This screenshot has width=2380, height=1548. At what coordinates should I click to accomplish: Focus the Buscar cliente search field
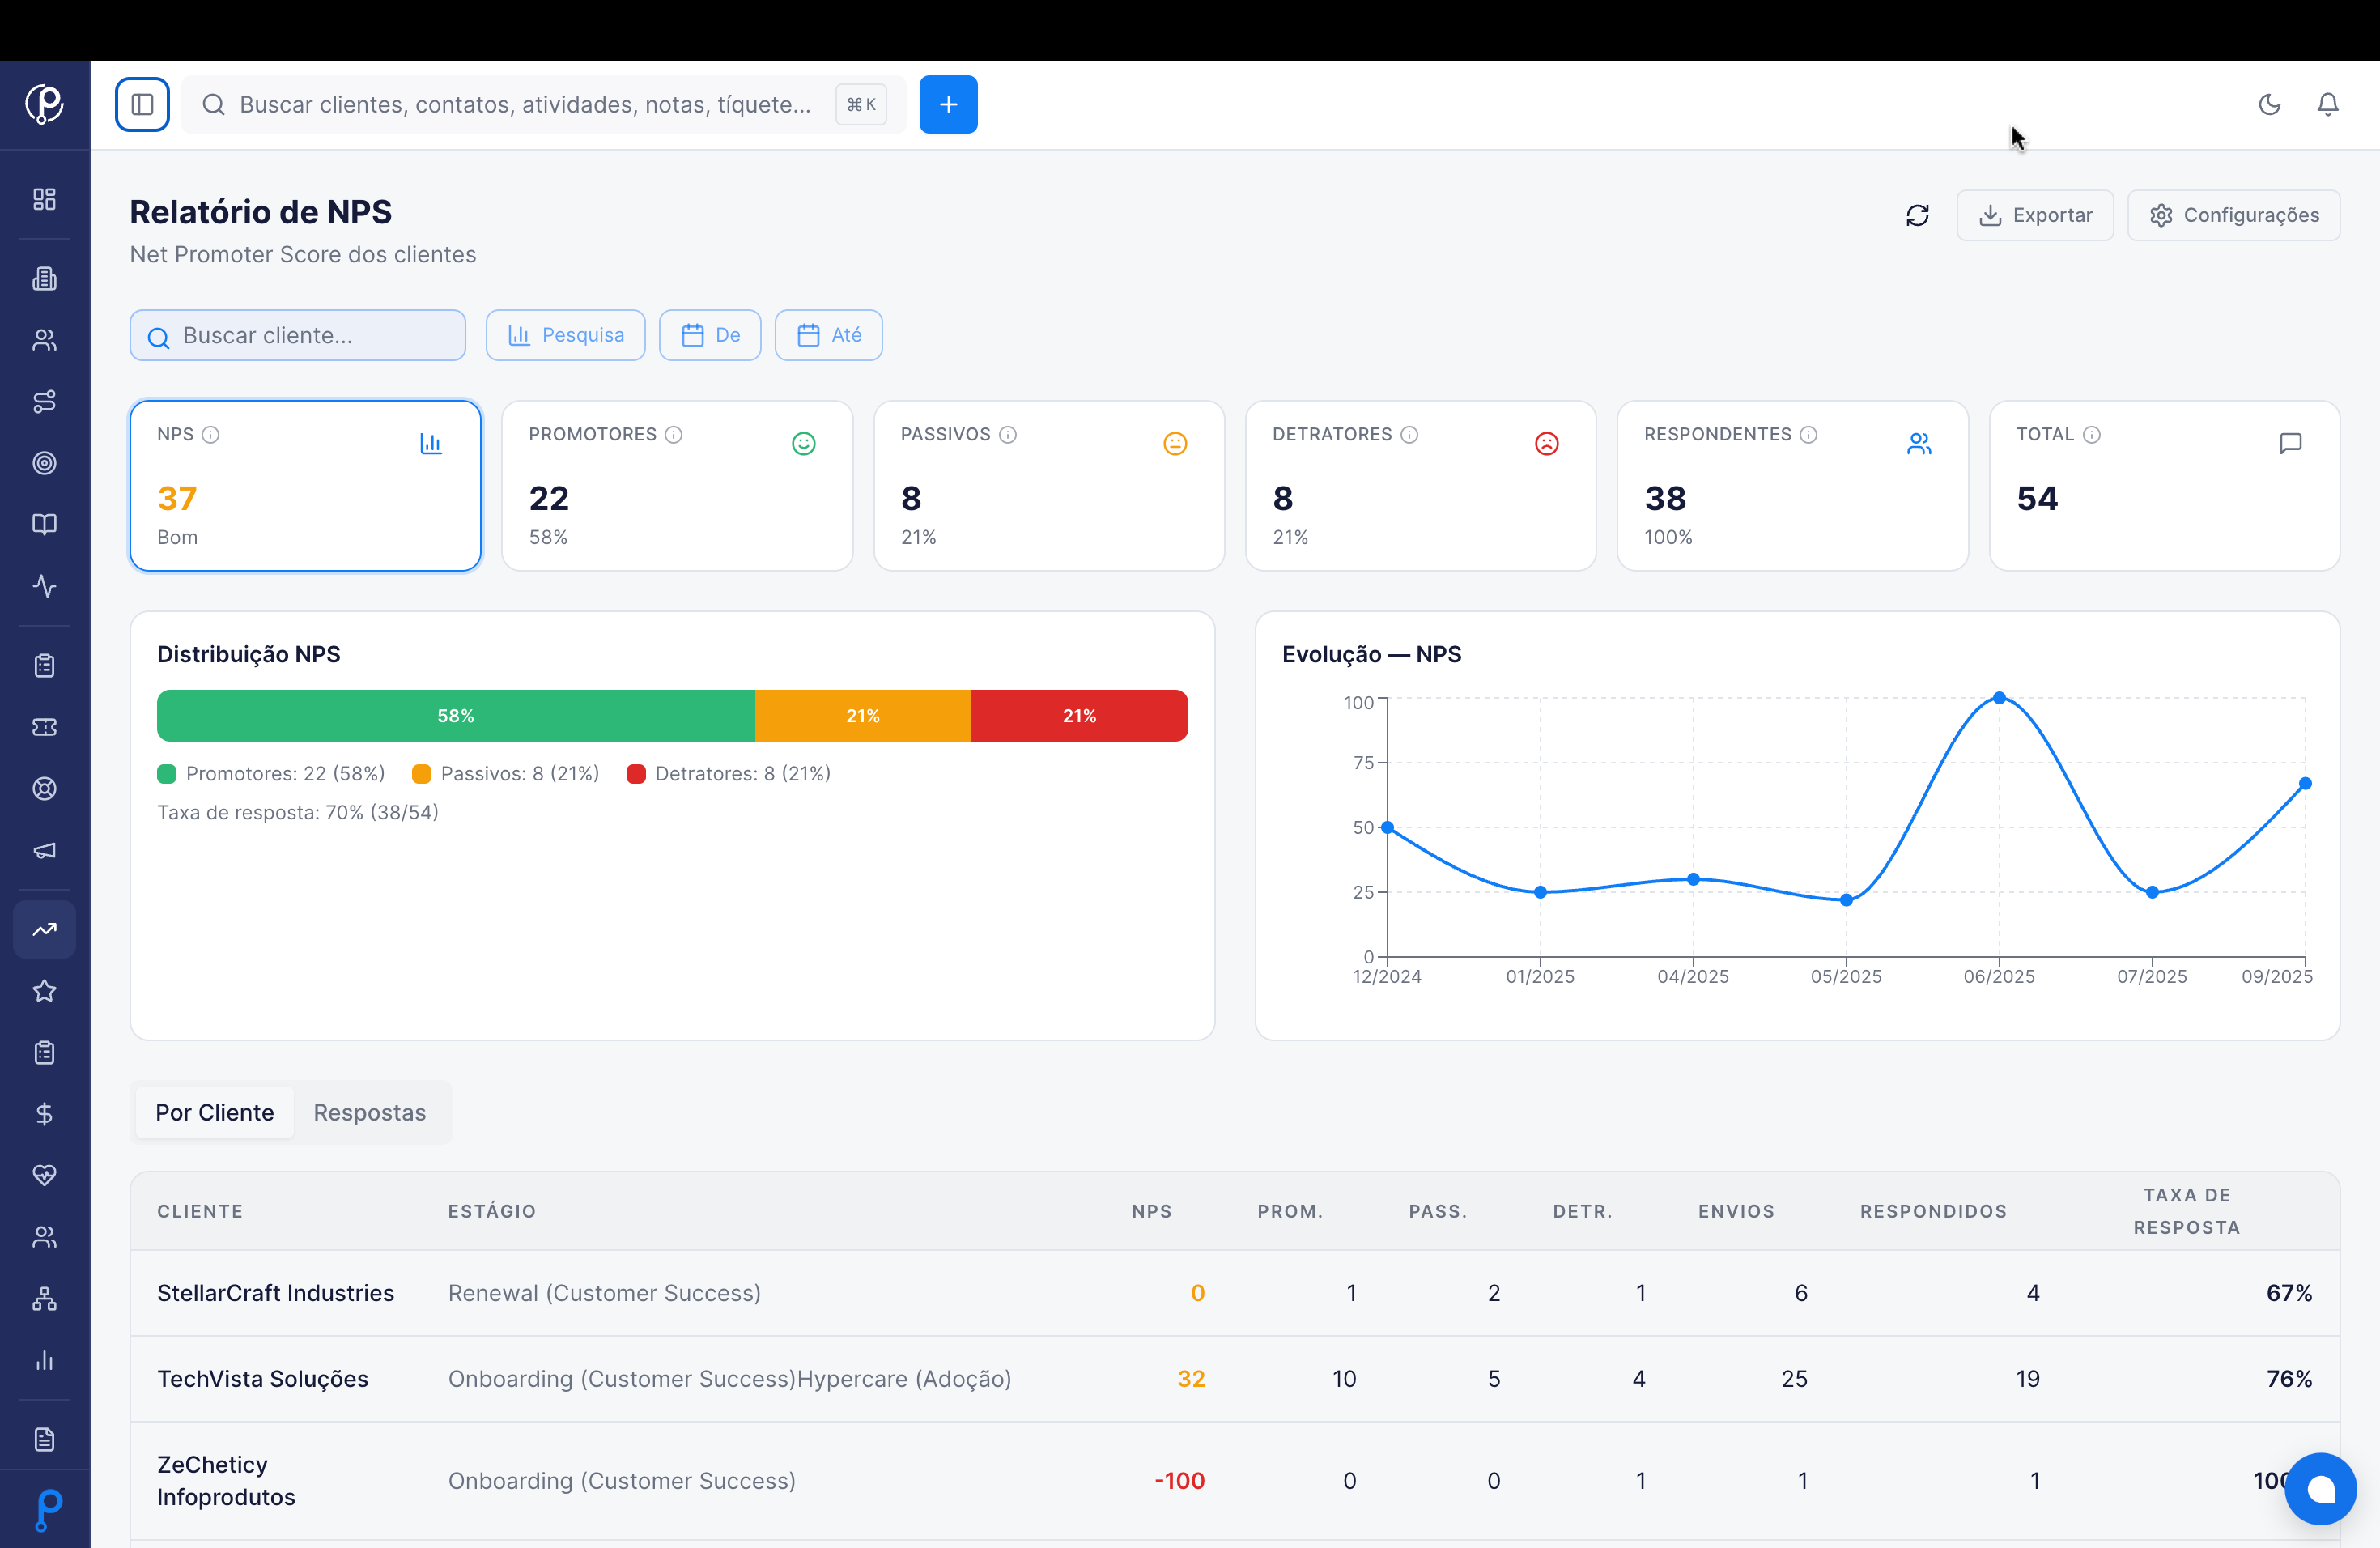tap(297, 335)
